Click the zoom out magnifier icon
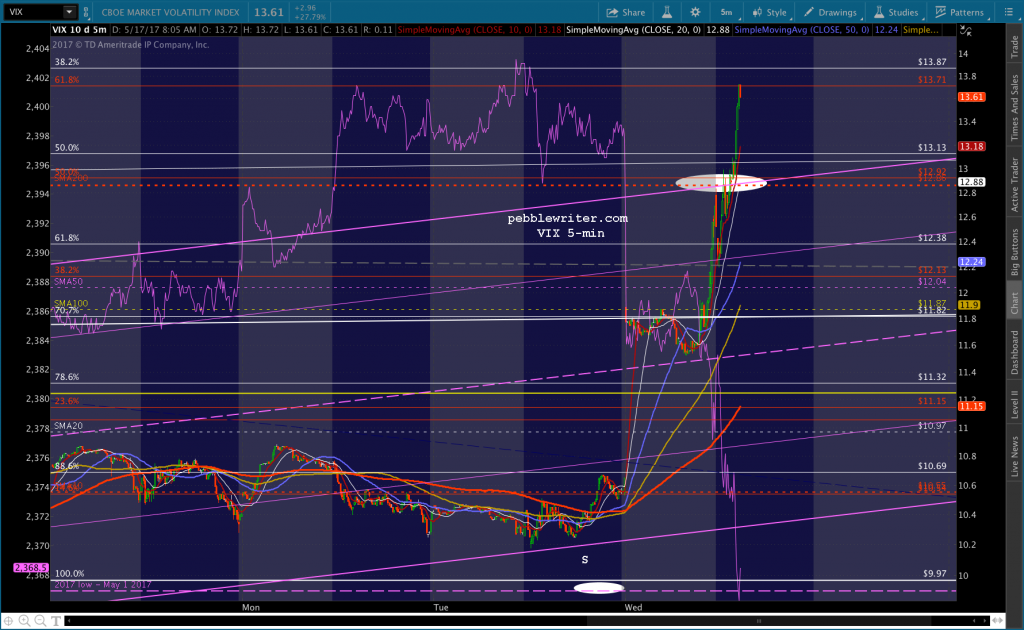The height and width of the screenshot is (630, 1024). pos(40,621)
